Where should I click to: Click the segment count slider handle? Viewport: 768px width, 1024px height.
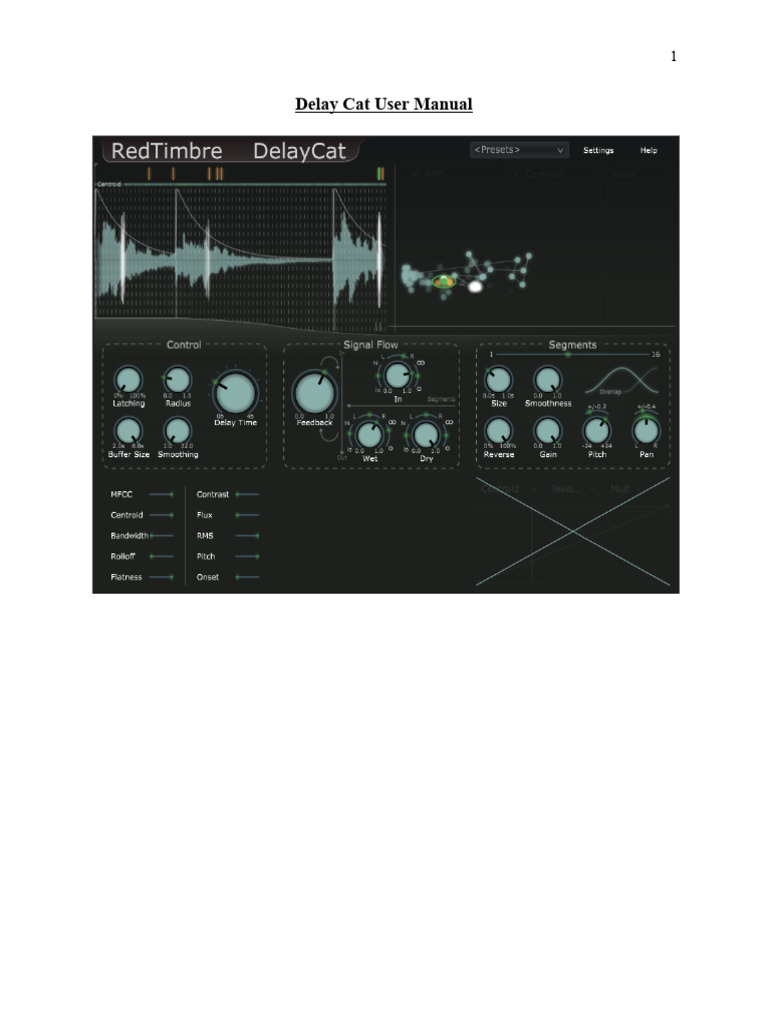point(568,354)
